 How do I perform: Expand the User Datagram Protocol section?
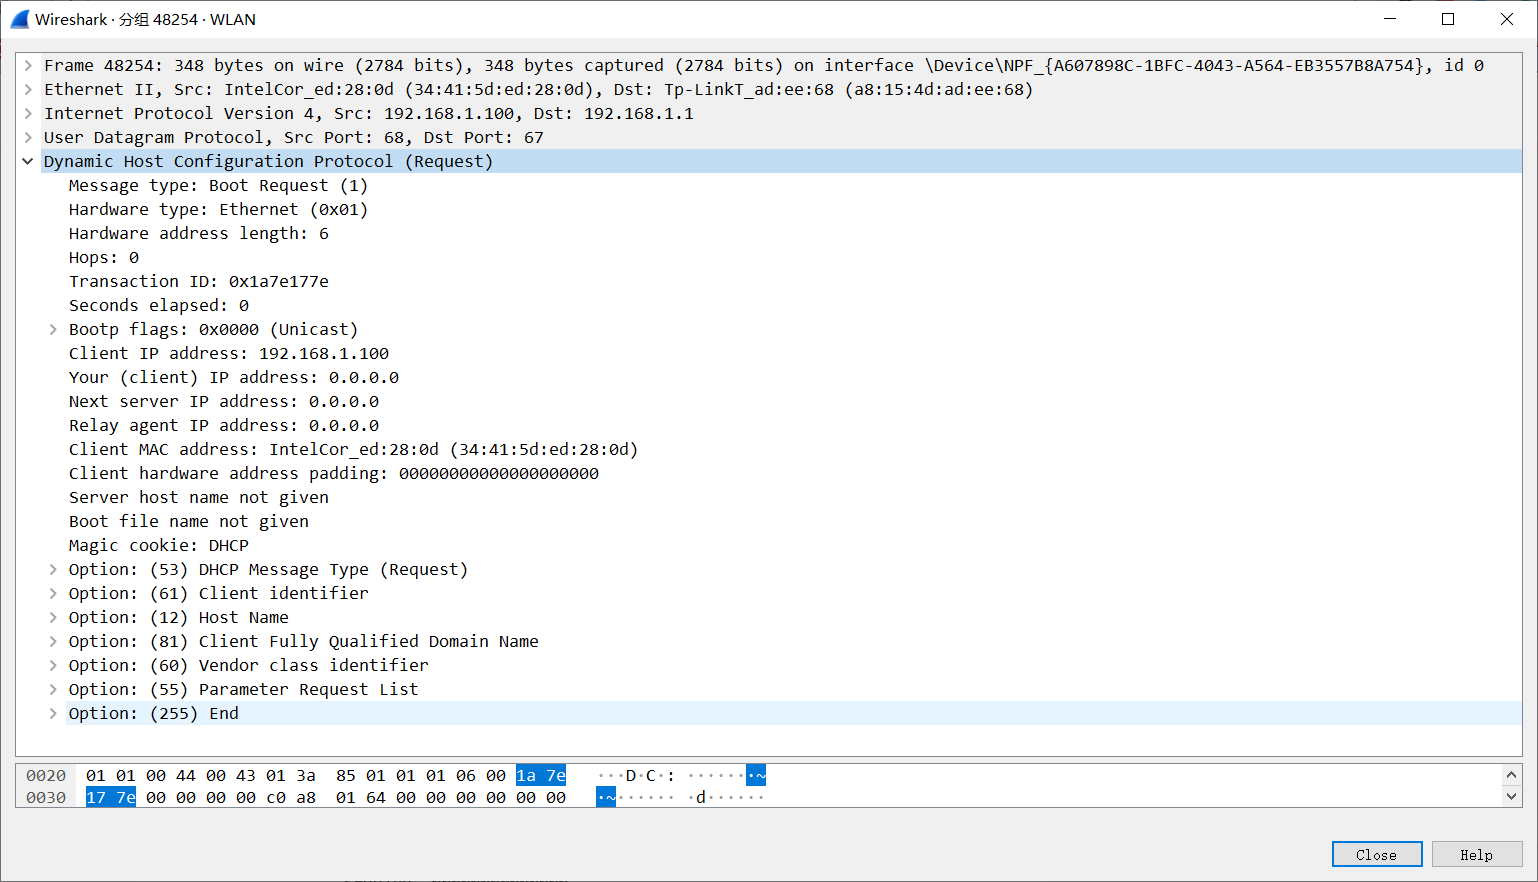[x=28, y=138]
